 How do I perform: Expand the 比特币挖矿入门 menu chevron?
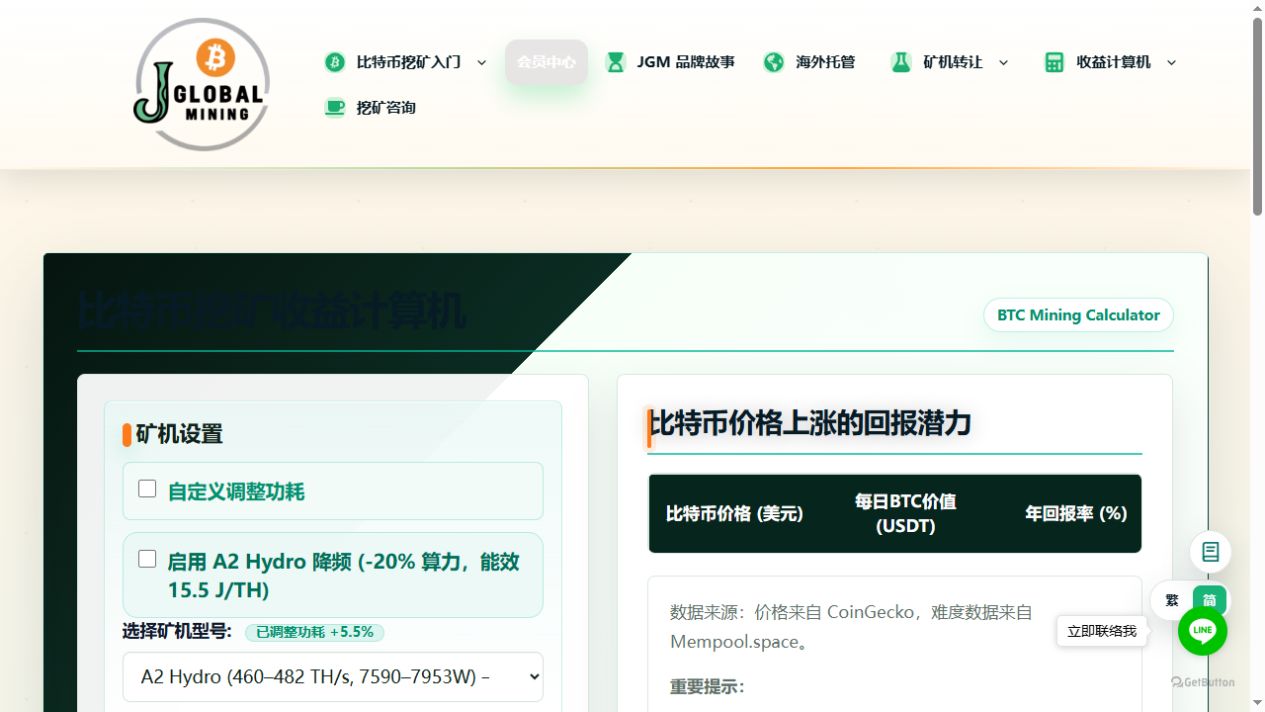(x=481, y=62)
